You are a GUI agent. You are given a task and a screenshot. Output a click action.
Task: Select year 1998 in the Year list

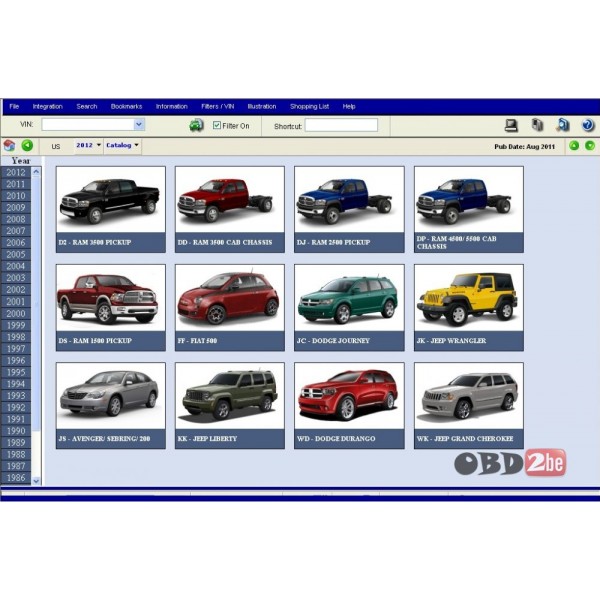coord(16,337)
